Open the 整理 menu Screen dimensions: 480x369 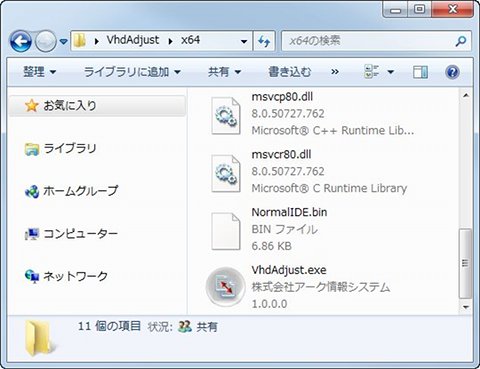pos(40,72)
